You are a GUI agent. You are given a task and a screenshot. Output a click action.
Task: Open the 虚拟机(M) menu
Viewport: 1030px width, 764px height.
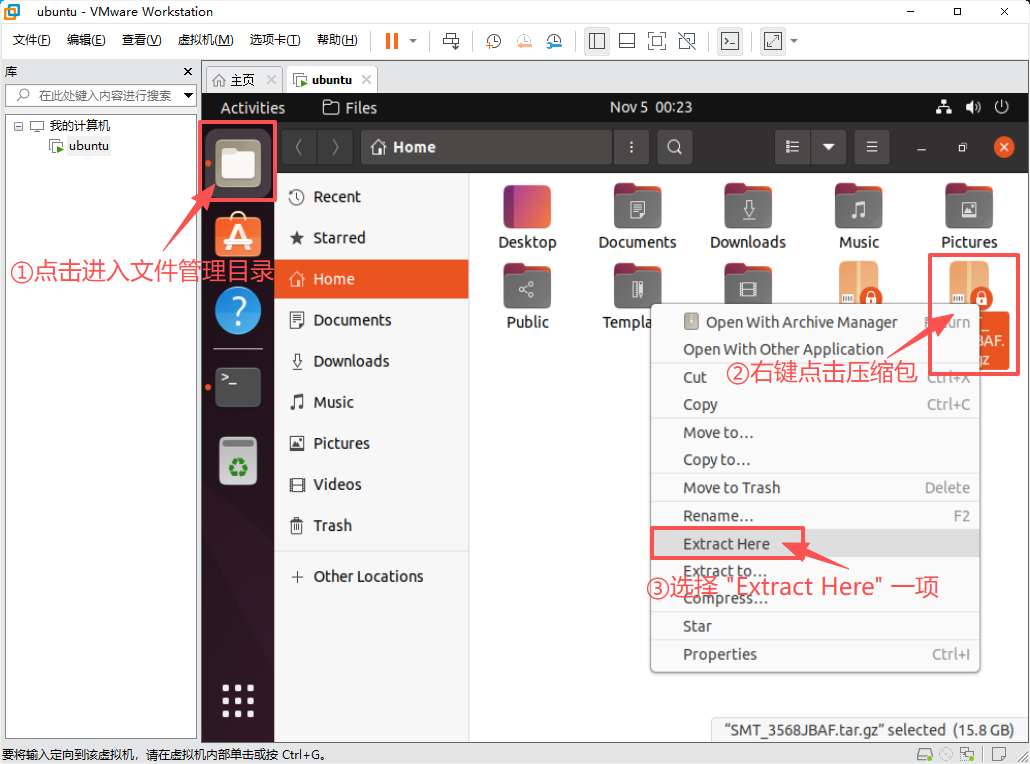click(x=205, y=40)
